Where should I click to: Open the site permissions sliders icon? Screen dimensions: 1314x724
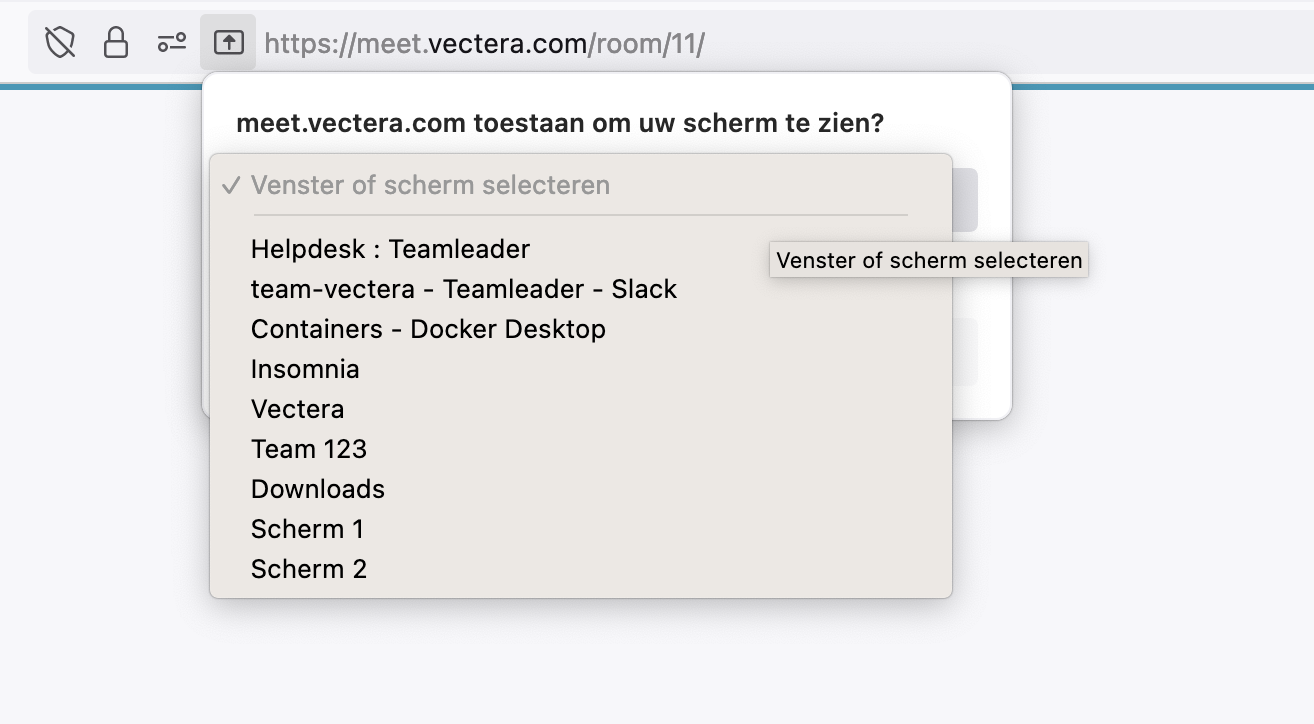click(x=172, y=43)
